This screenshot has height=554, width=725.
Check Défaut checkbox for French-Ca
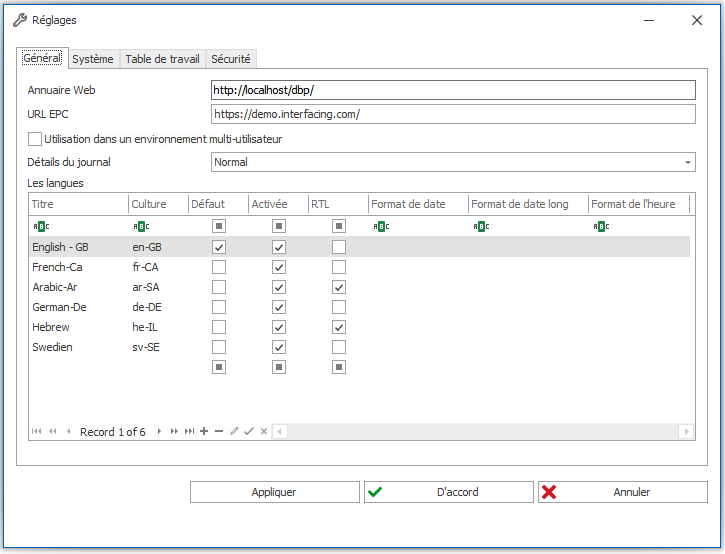click(219, 267)
